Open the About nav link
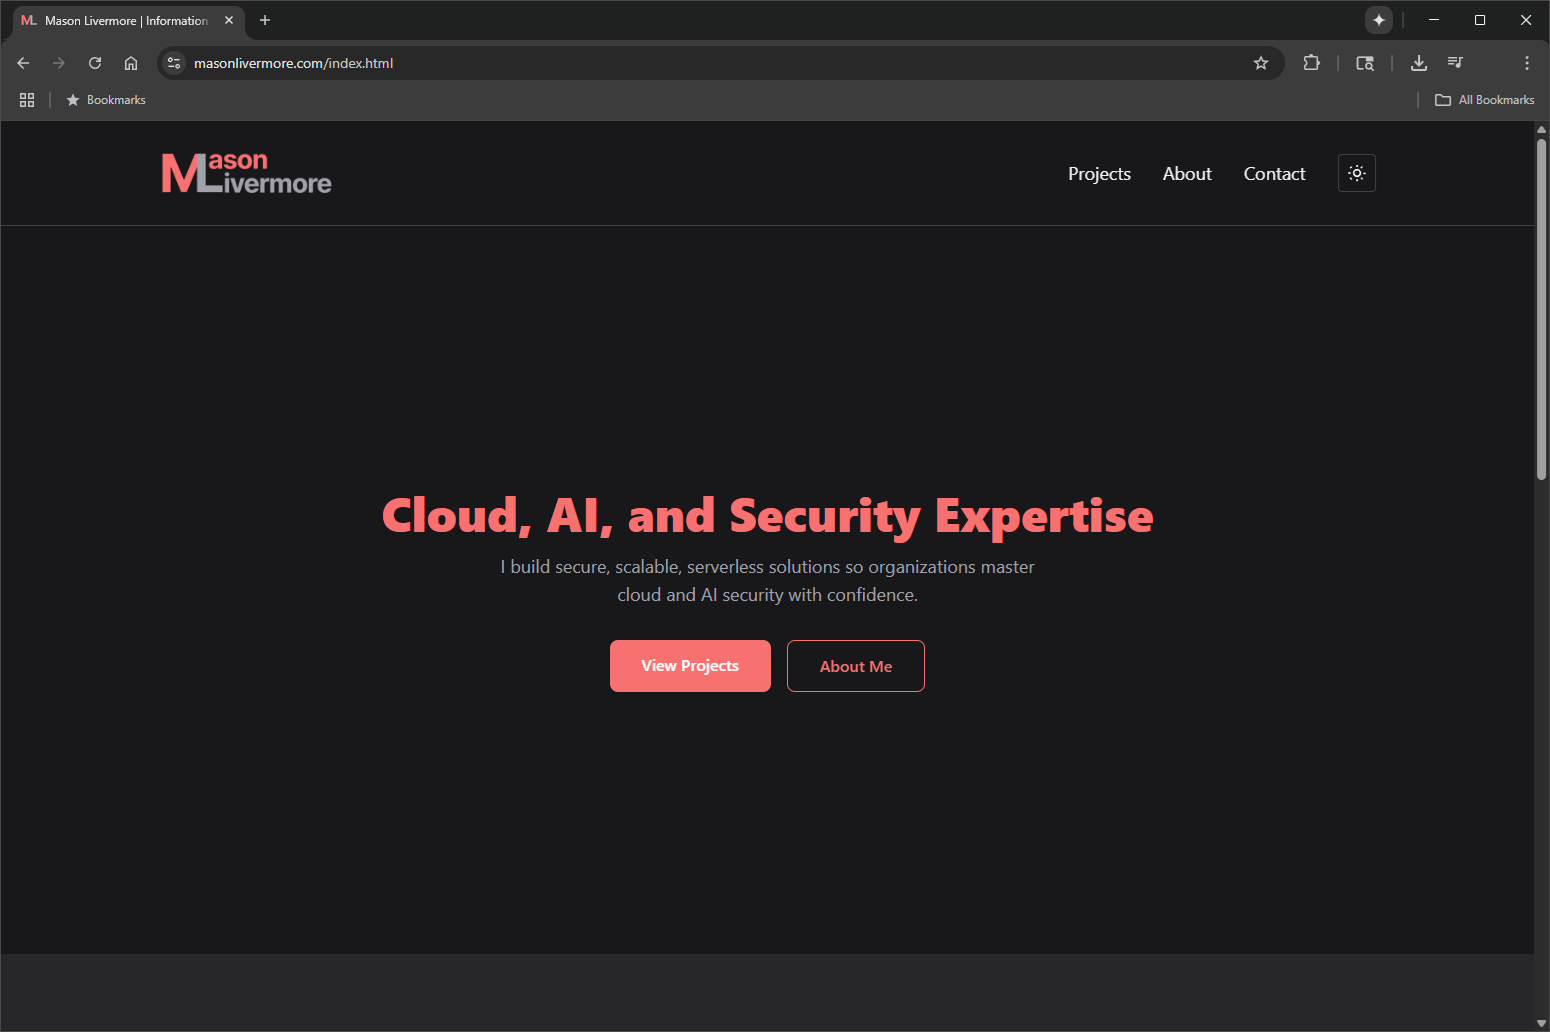Viewport: 1550px width, 1032px height. click(1187, 174)
